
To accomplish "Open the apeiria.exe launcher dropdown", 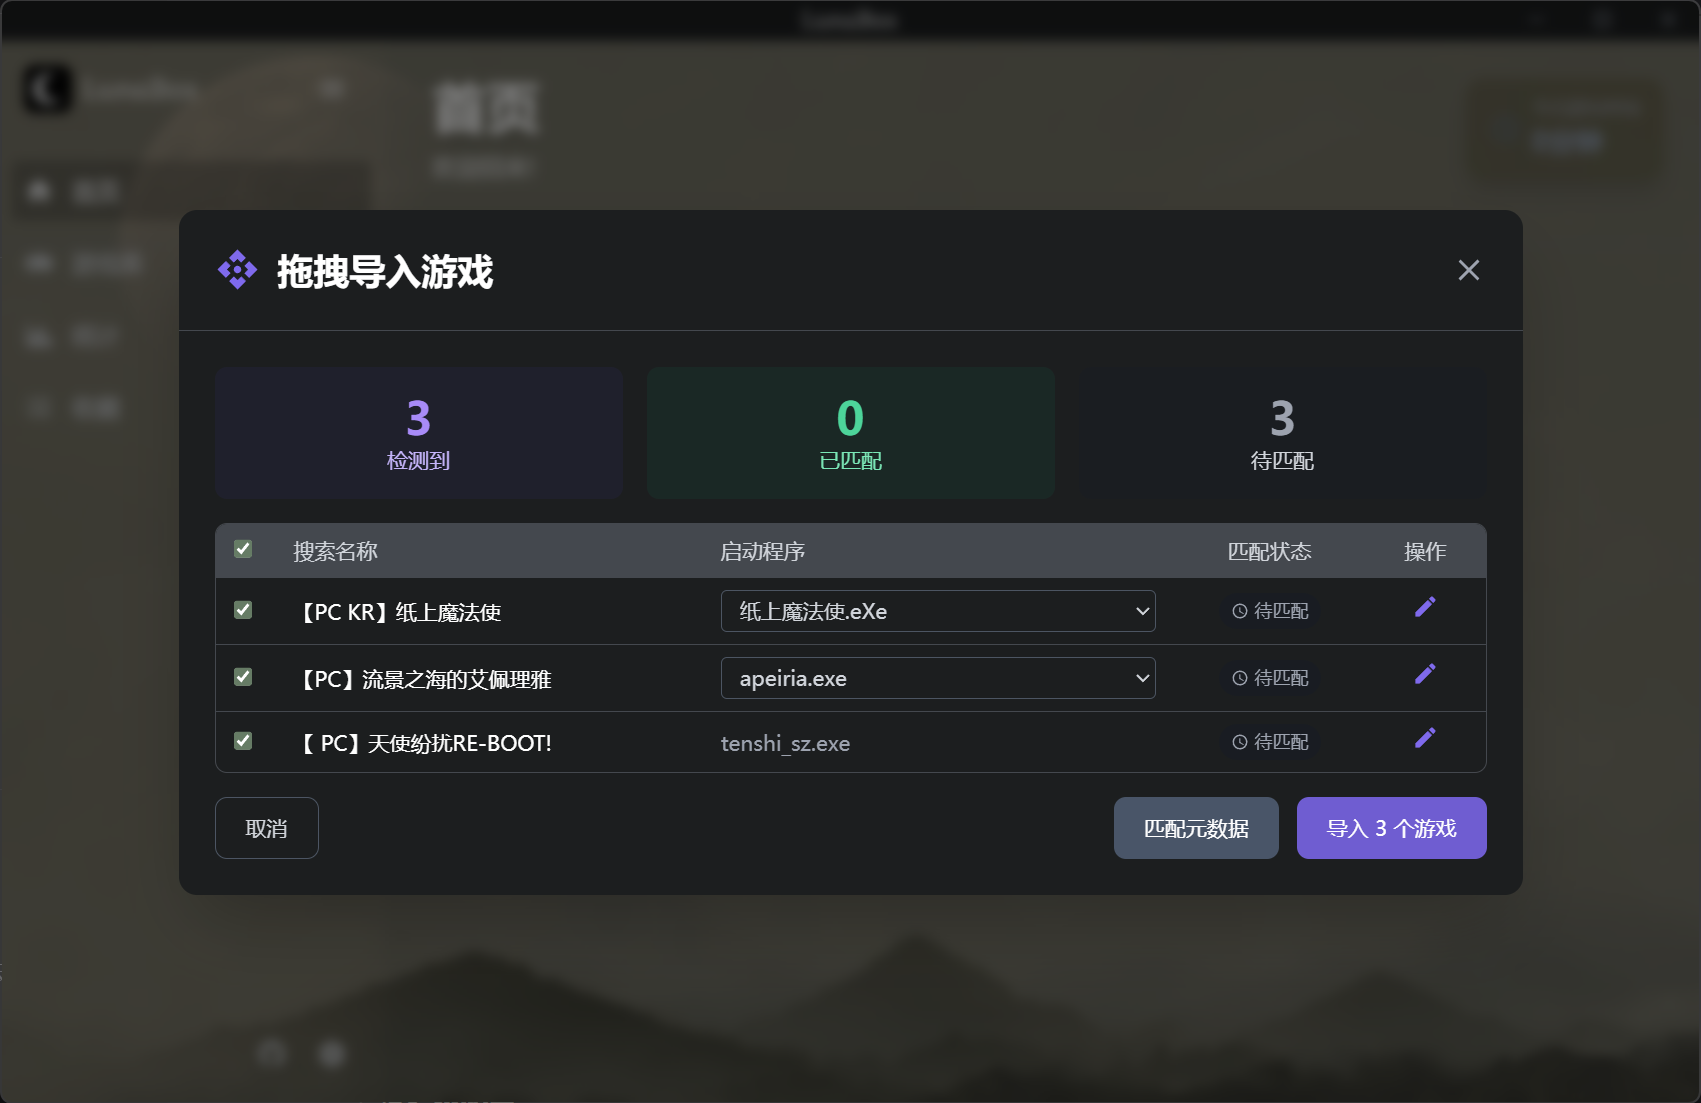I will click(937, 678).
